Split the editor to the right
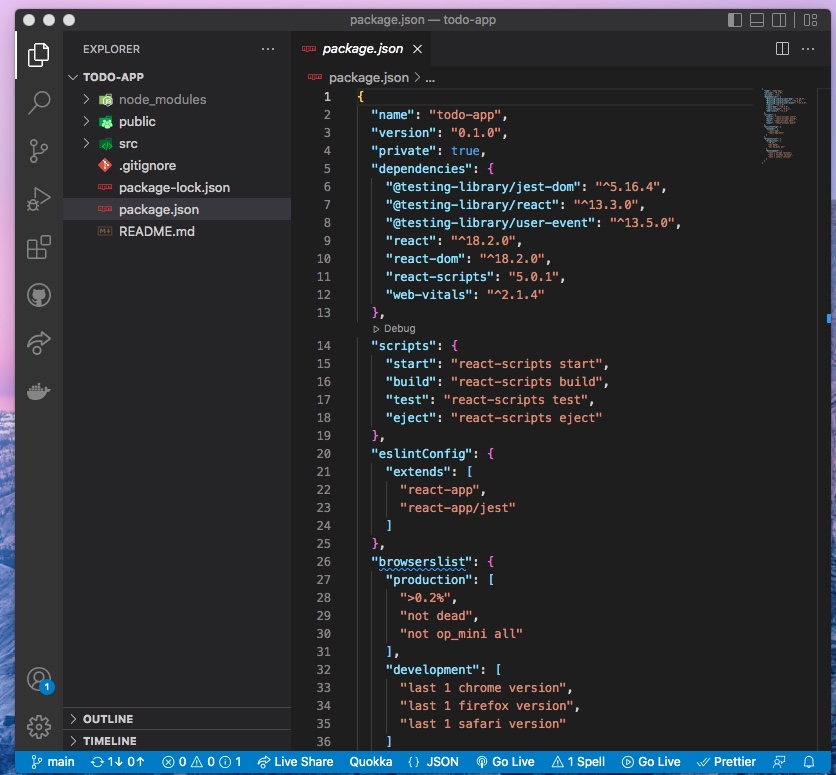Screen dimensions: 836x775 pos(782,49)
